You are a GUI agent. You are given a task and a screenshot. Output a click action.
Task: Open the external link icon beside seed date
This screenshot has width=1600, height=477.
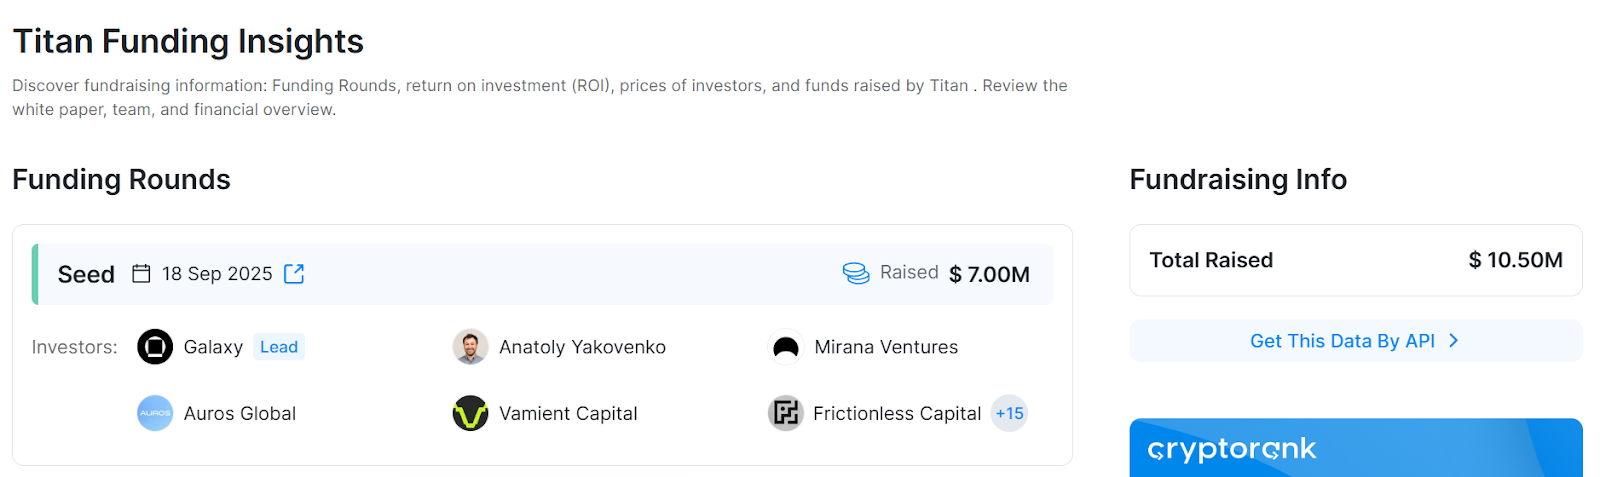(x=294, y=274)
